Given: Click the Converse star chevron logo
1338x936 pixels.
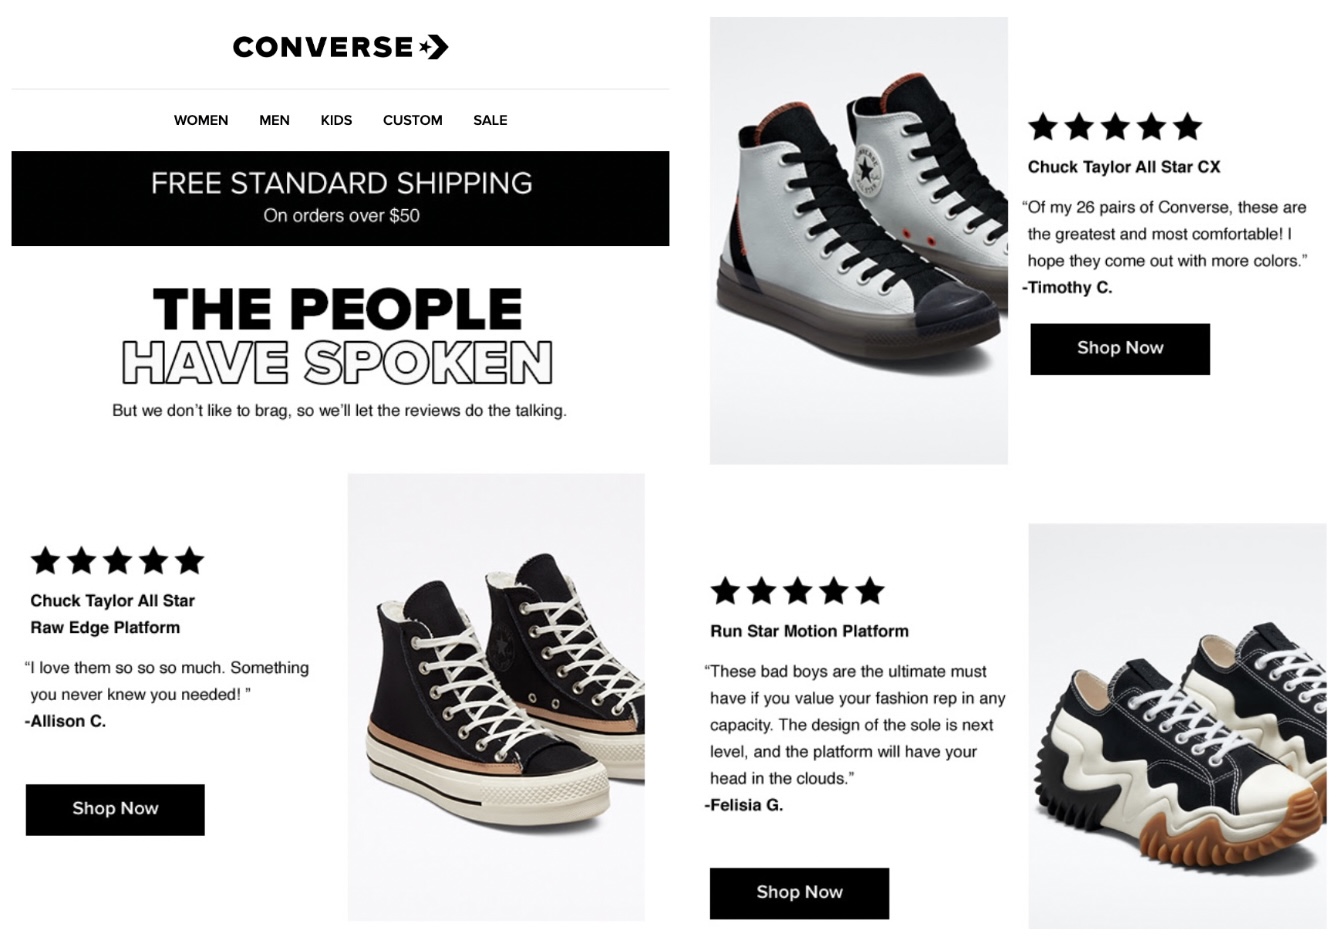Looking at the screenshot, I should 434,47.
